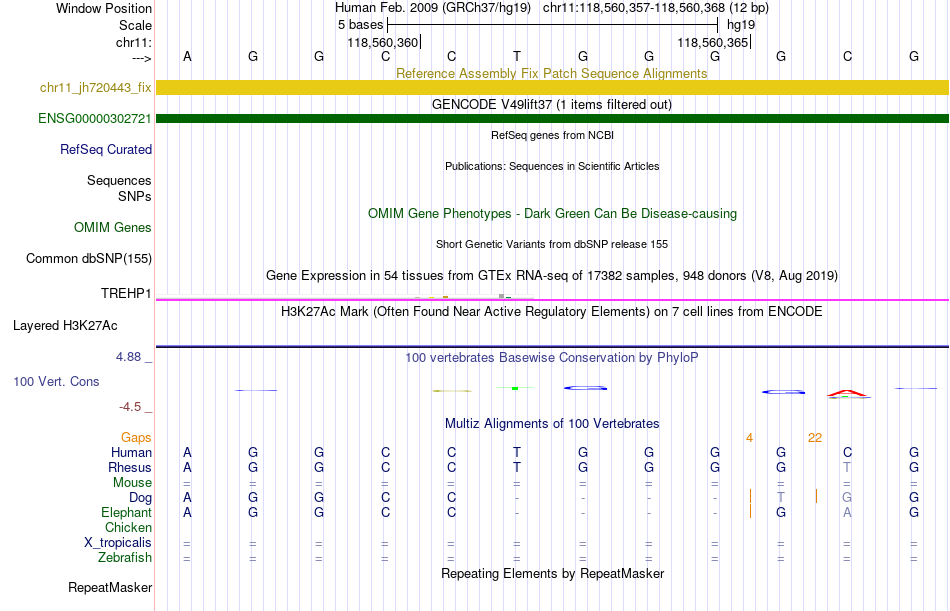This screenshot has height=611, width=950.
Task: Click the first base A in the top chr11 sequence row
Action: coord(187,56)
